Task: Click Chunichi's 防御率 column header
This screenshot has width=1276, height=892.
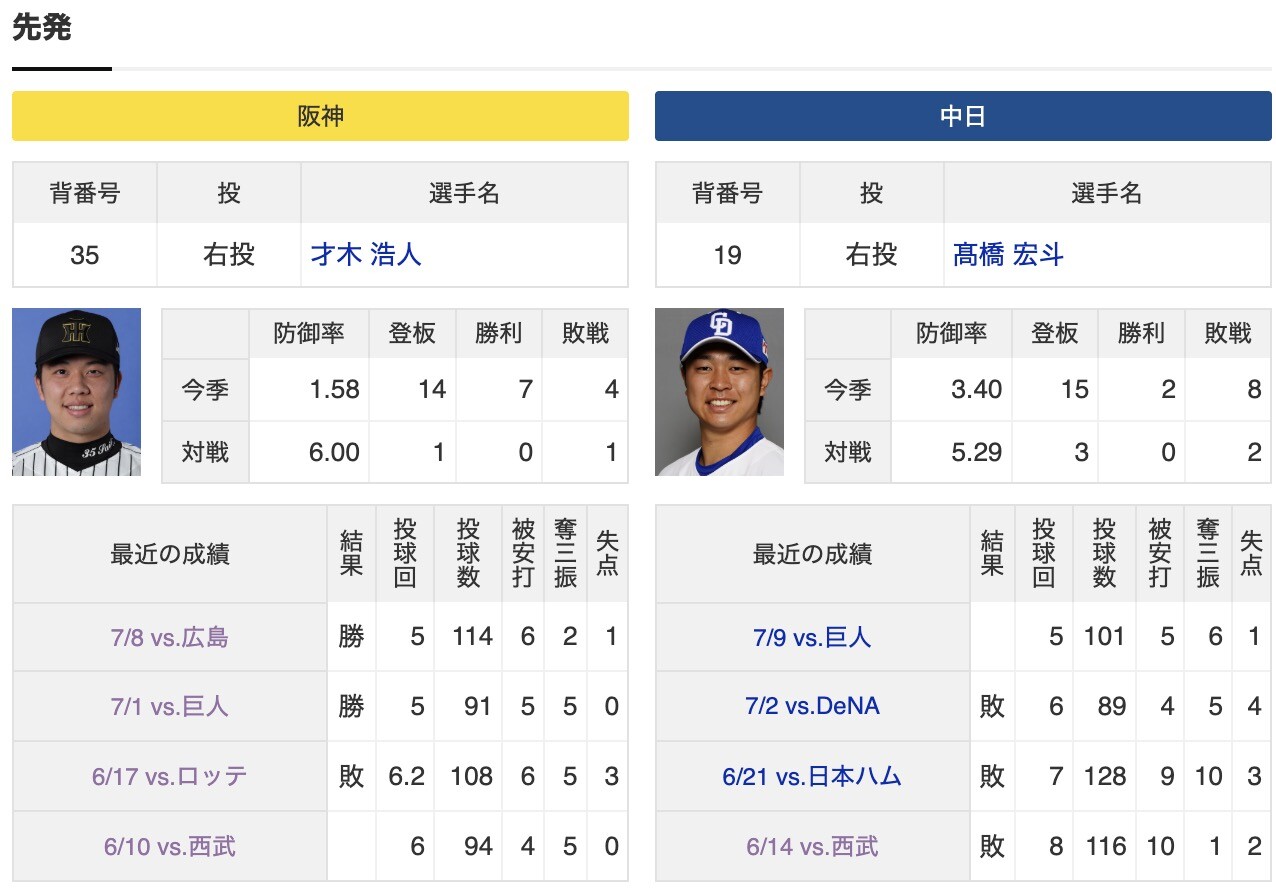Action: (x=951, y=334)
